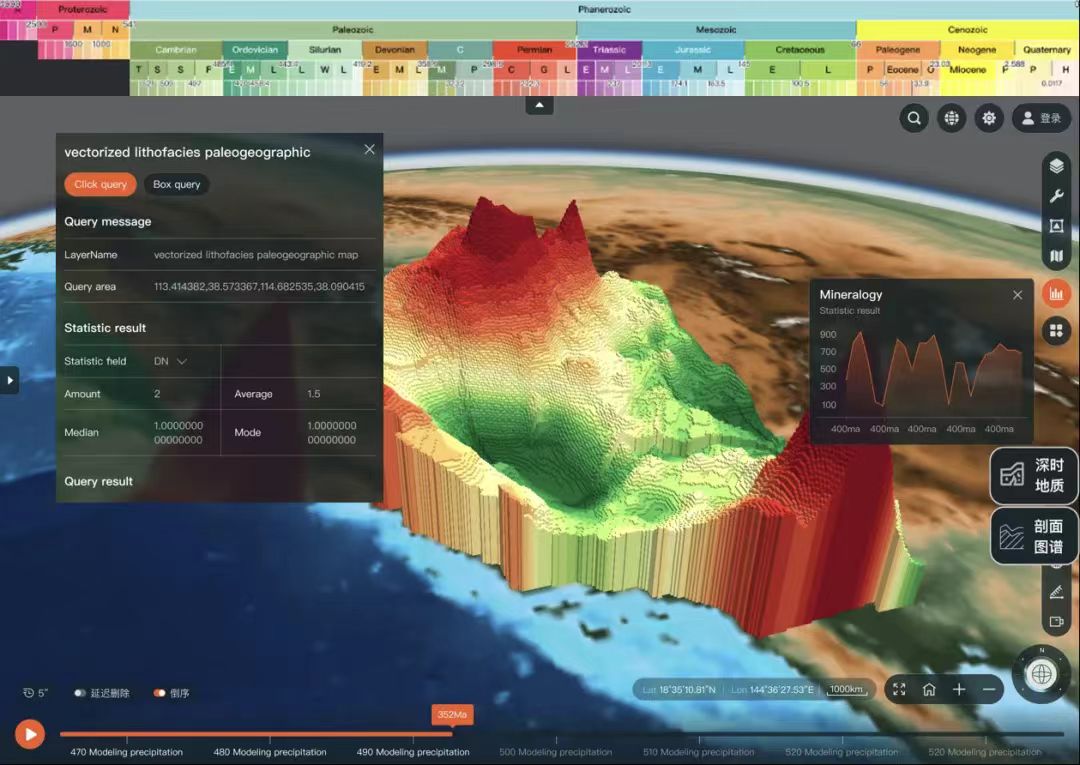Select the Cambrian period

pyautogui.click(x=176, y=50)
